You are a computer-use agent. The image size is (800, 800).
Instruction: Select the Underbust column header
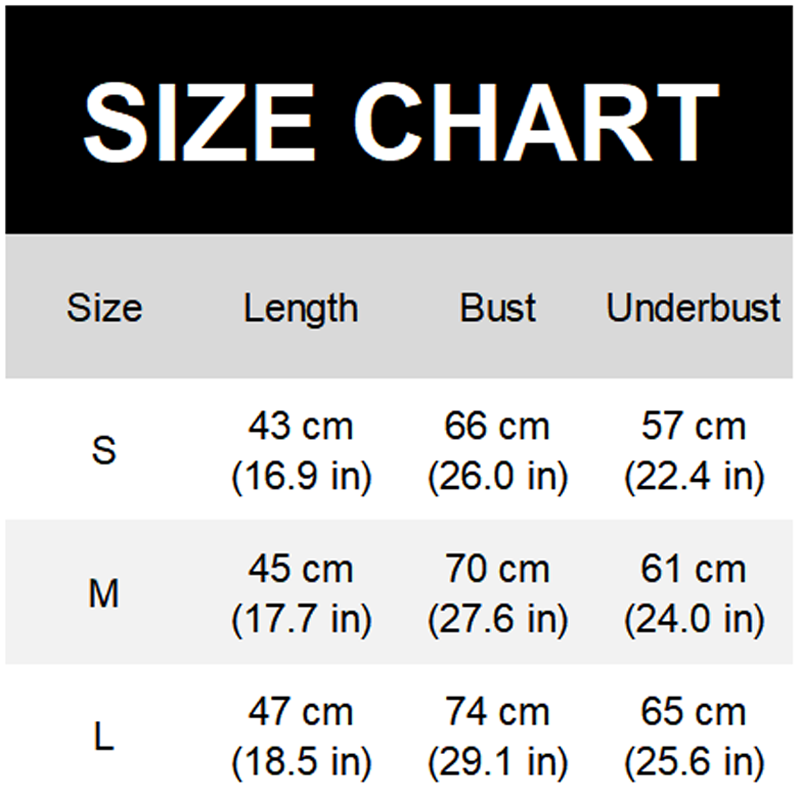point(693,308)
